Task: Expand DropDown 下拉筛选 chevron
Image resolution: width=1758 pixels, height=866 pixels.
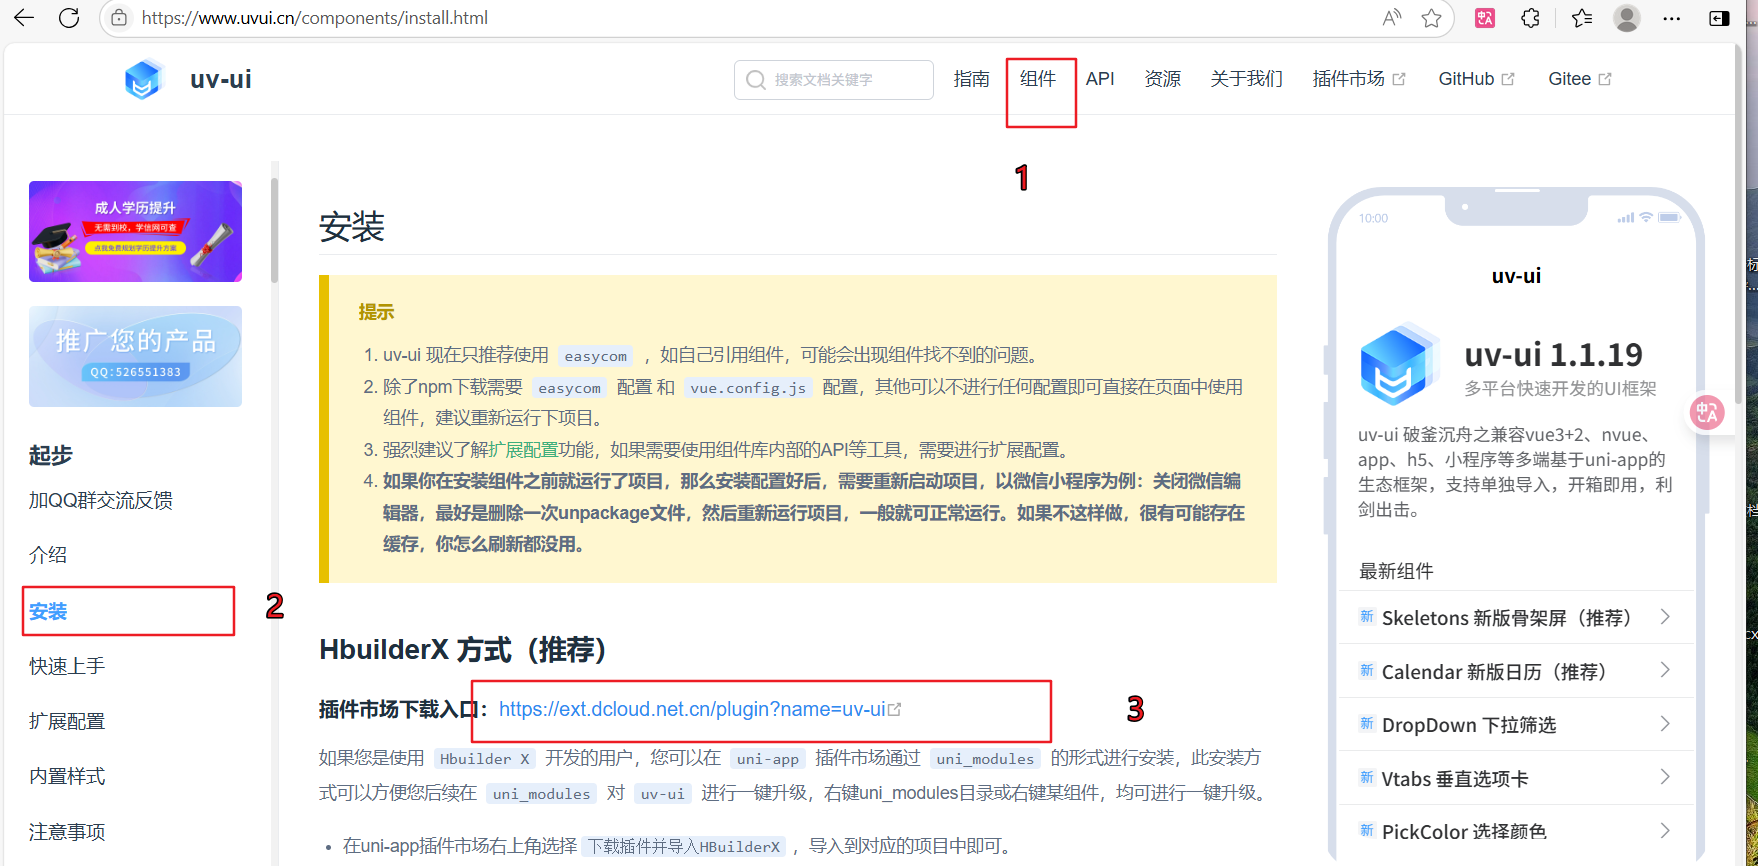Action: coord(1665,724)
